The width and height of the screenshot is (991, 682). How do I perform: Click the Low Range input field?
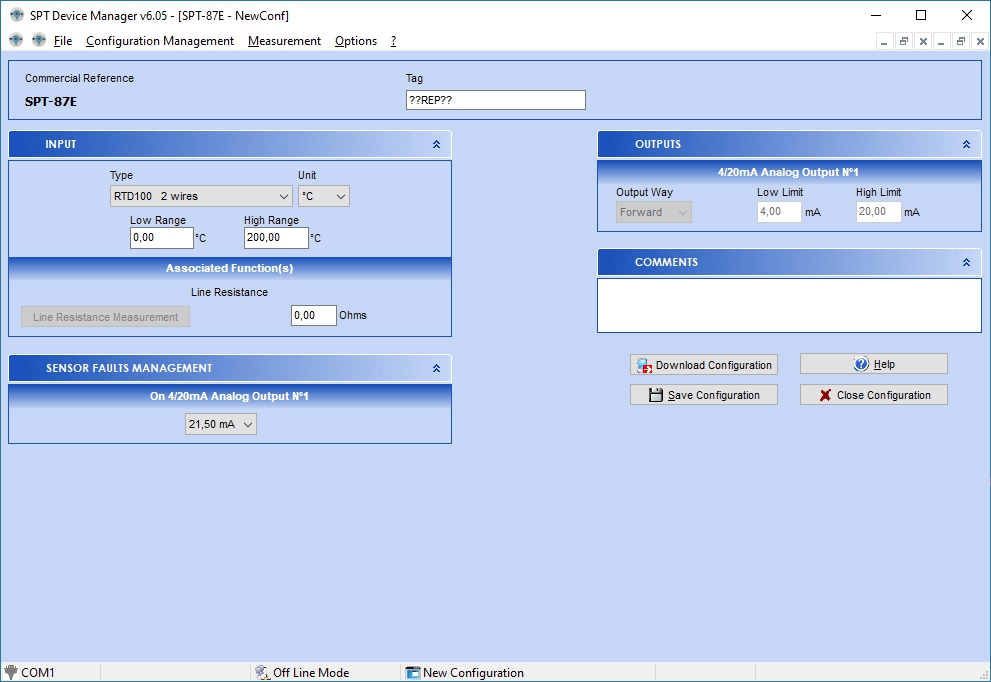162,238
